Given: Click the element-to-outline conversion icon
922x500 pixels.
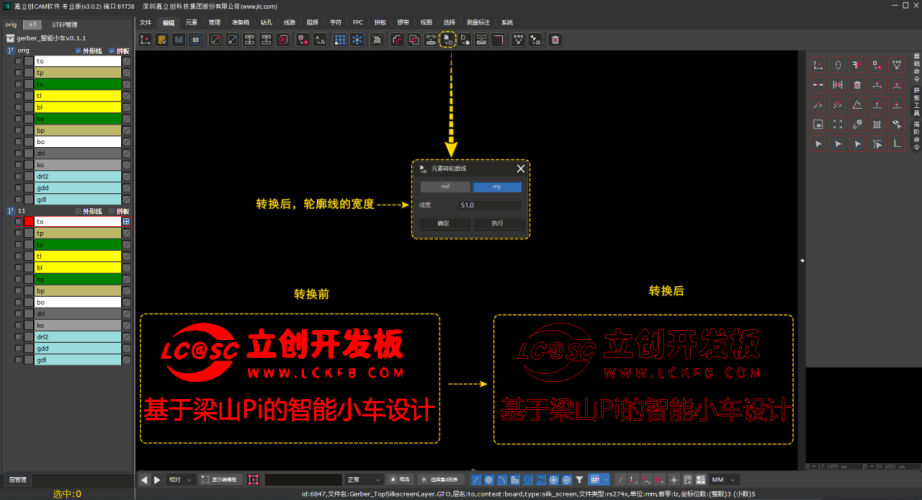Looking at the screenshot, I should [x=447, y=40].
